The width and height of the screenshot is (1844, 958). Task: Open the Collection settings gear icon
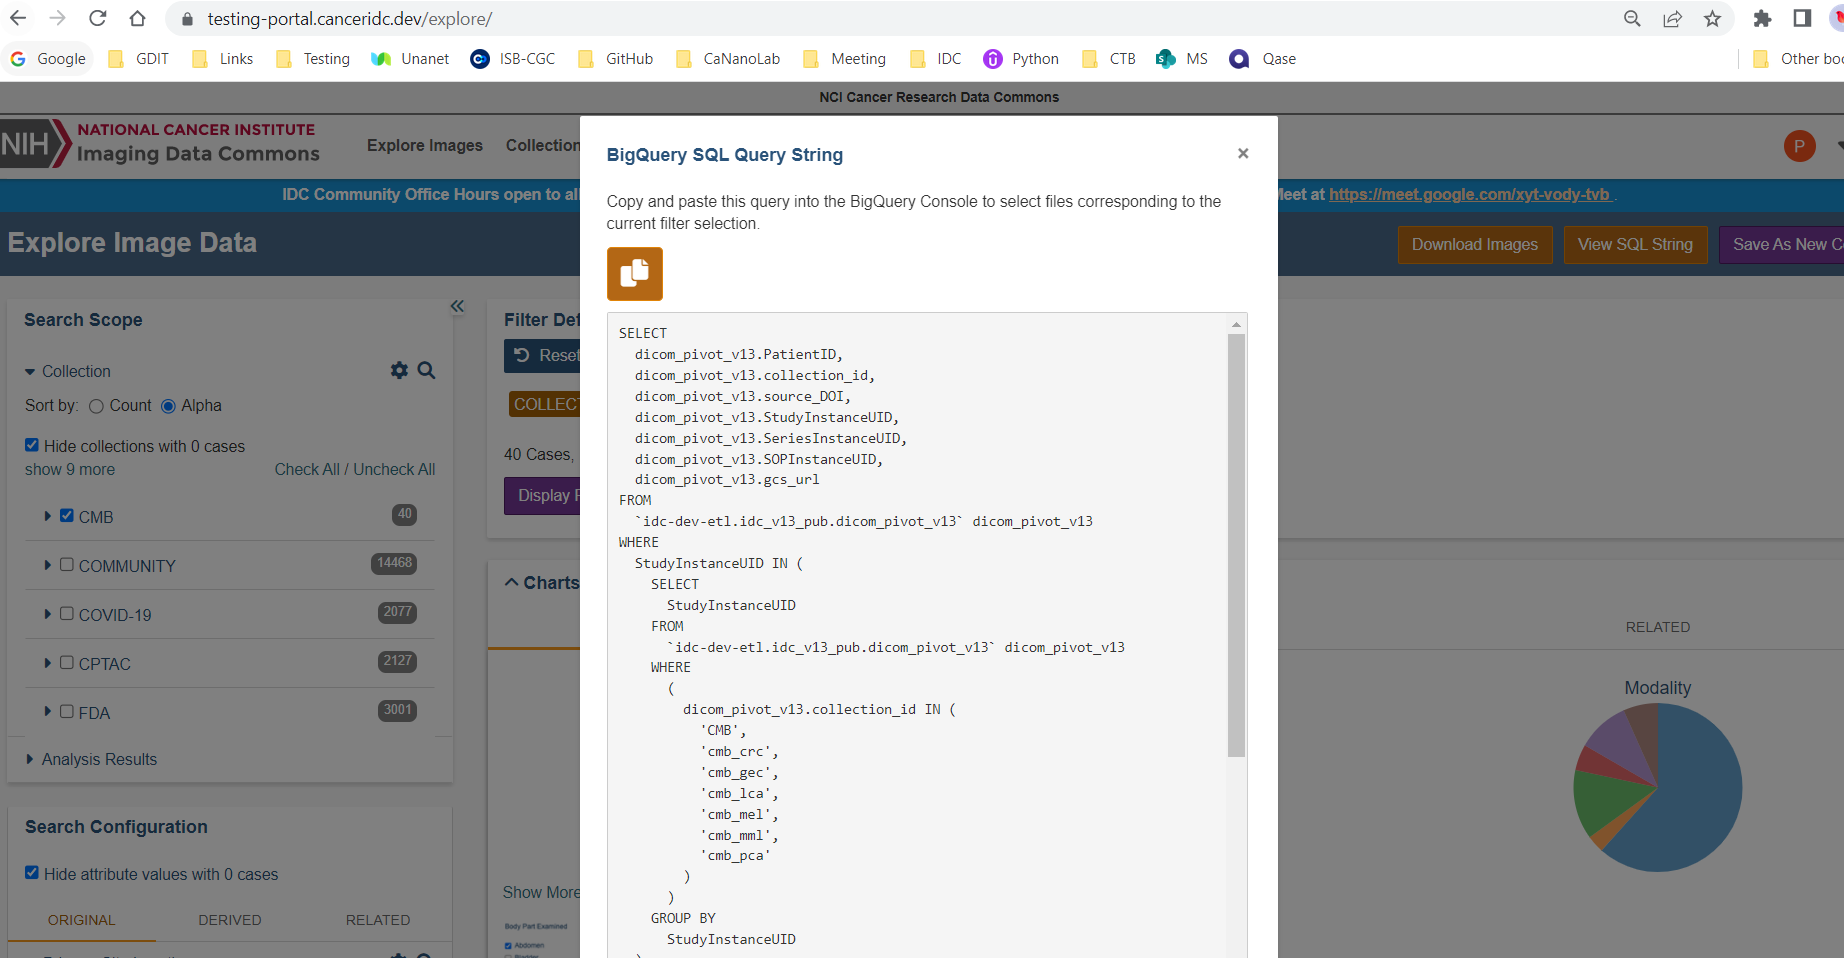point(399,370)
